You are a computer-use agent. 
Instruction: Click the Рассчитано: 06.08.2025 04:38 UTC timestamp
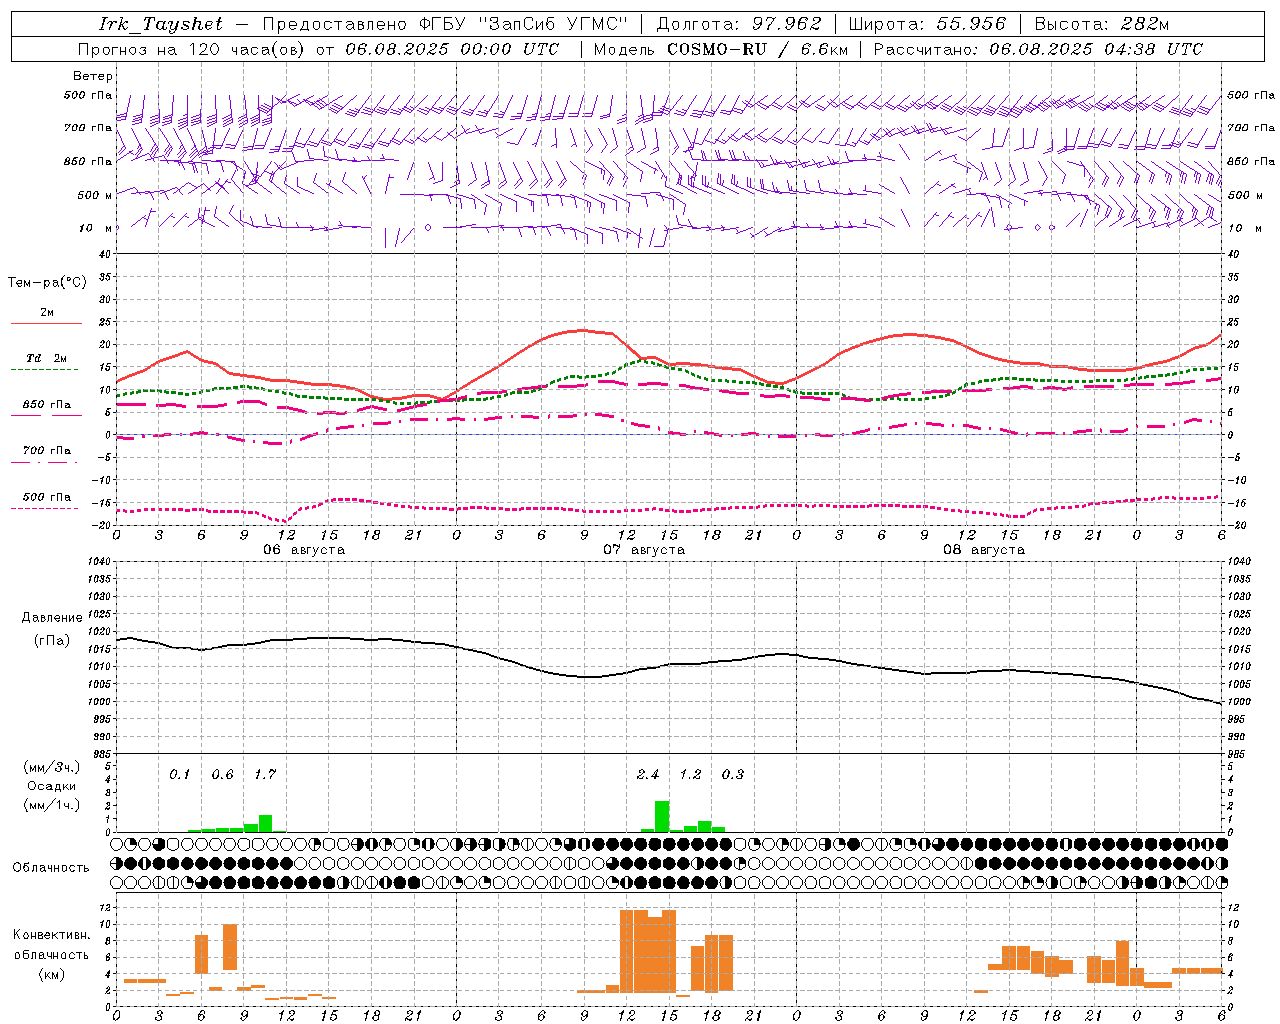(1038, 49)
